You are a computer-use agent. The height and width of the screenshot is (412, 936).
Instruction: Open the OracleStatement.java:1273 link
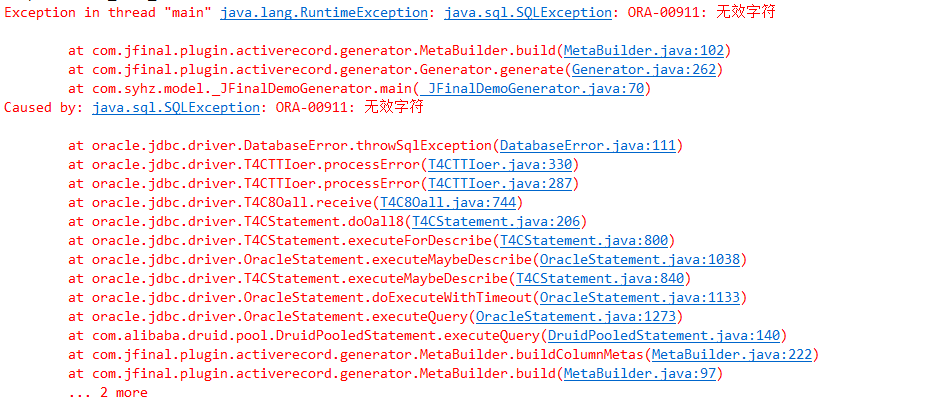(575, 317)
